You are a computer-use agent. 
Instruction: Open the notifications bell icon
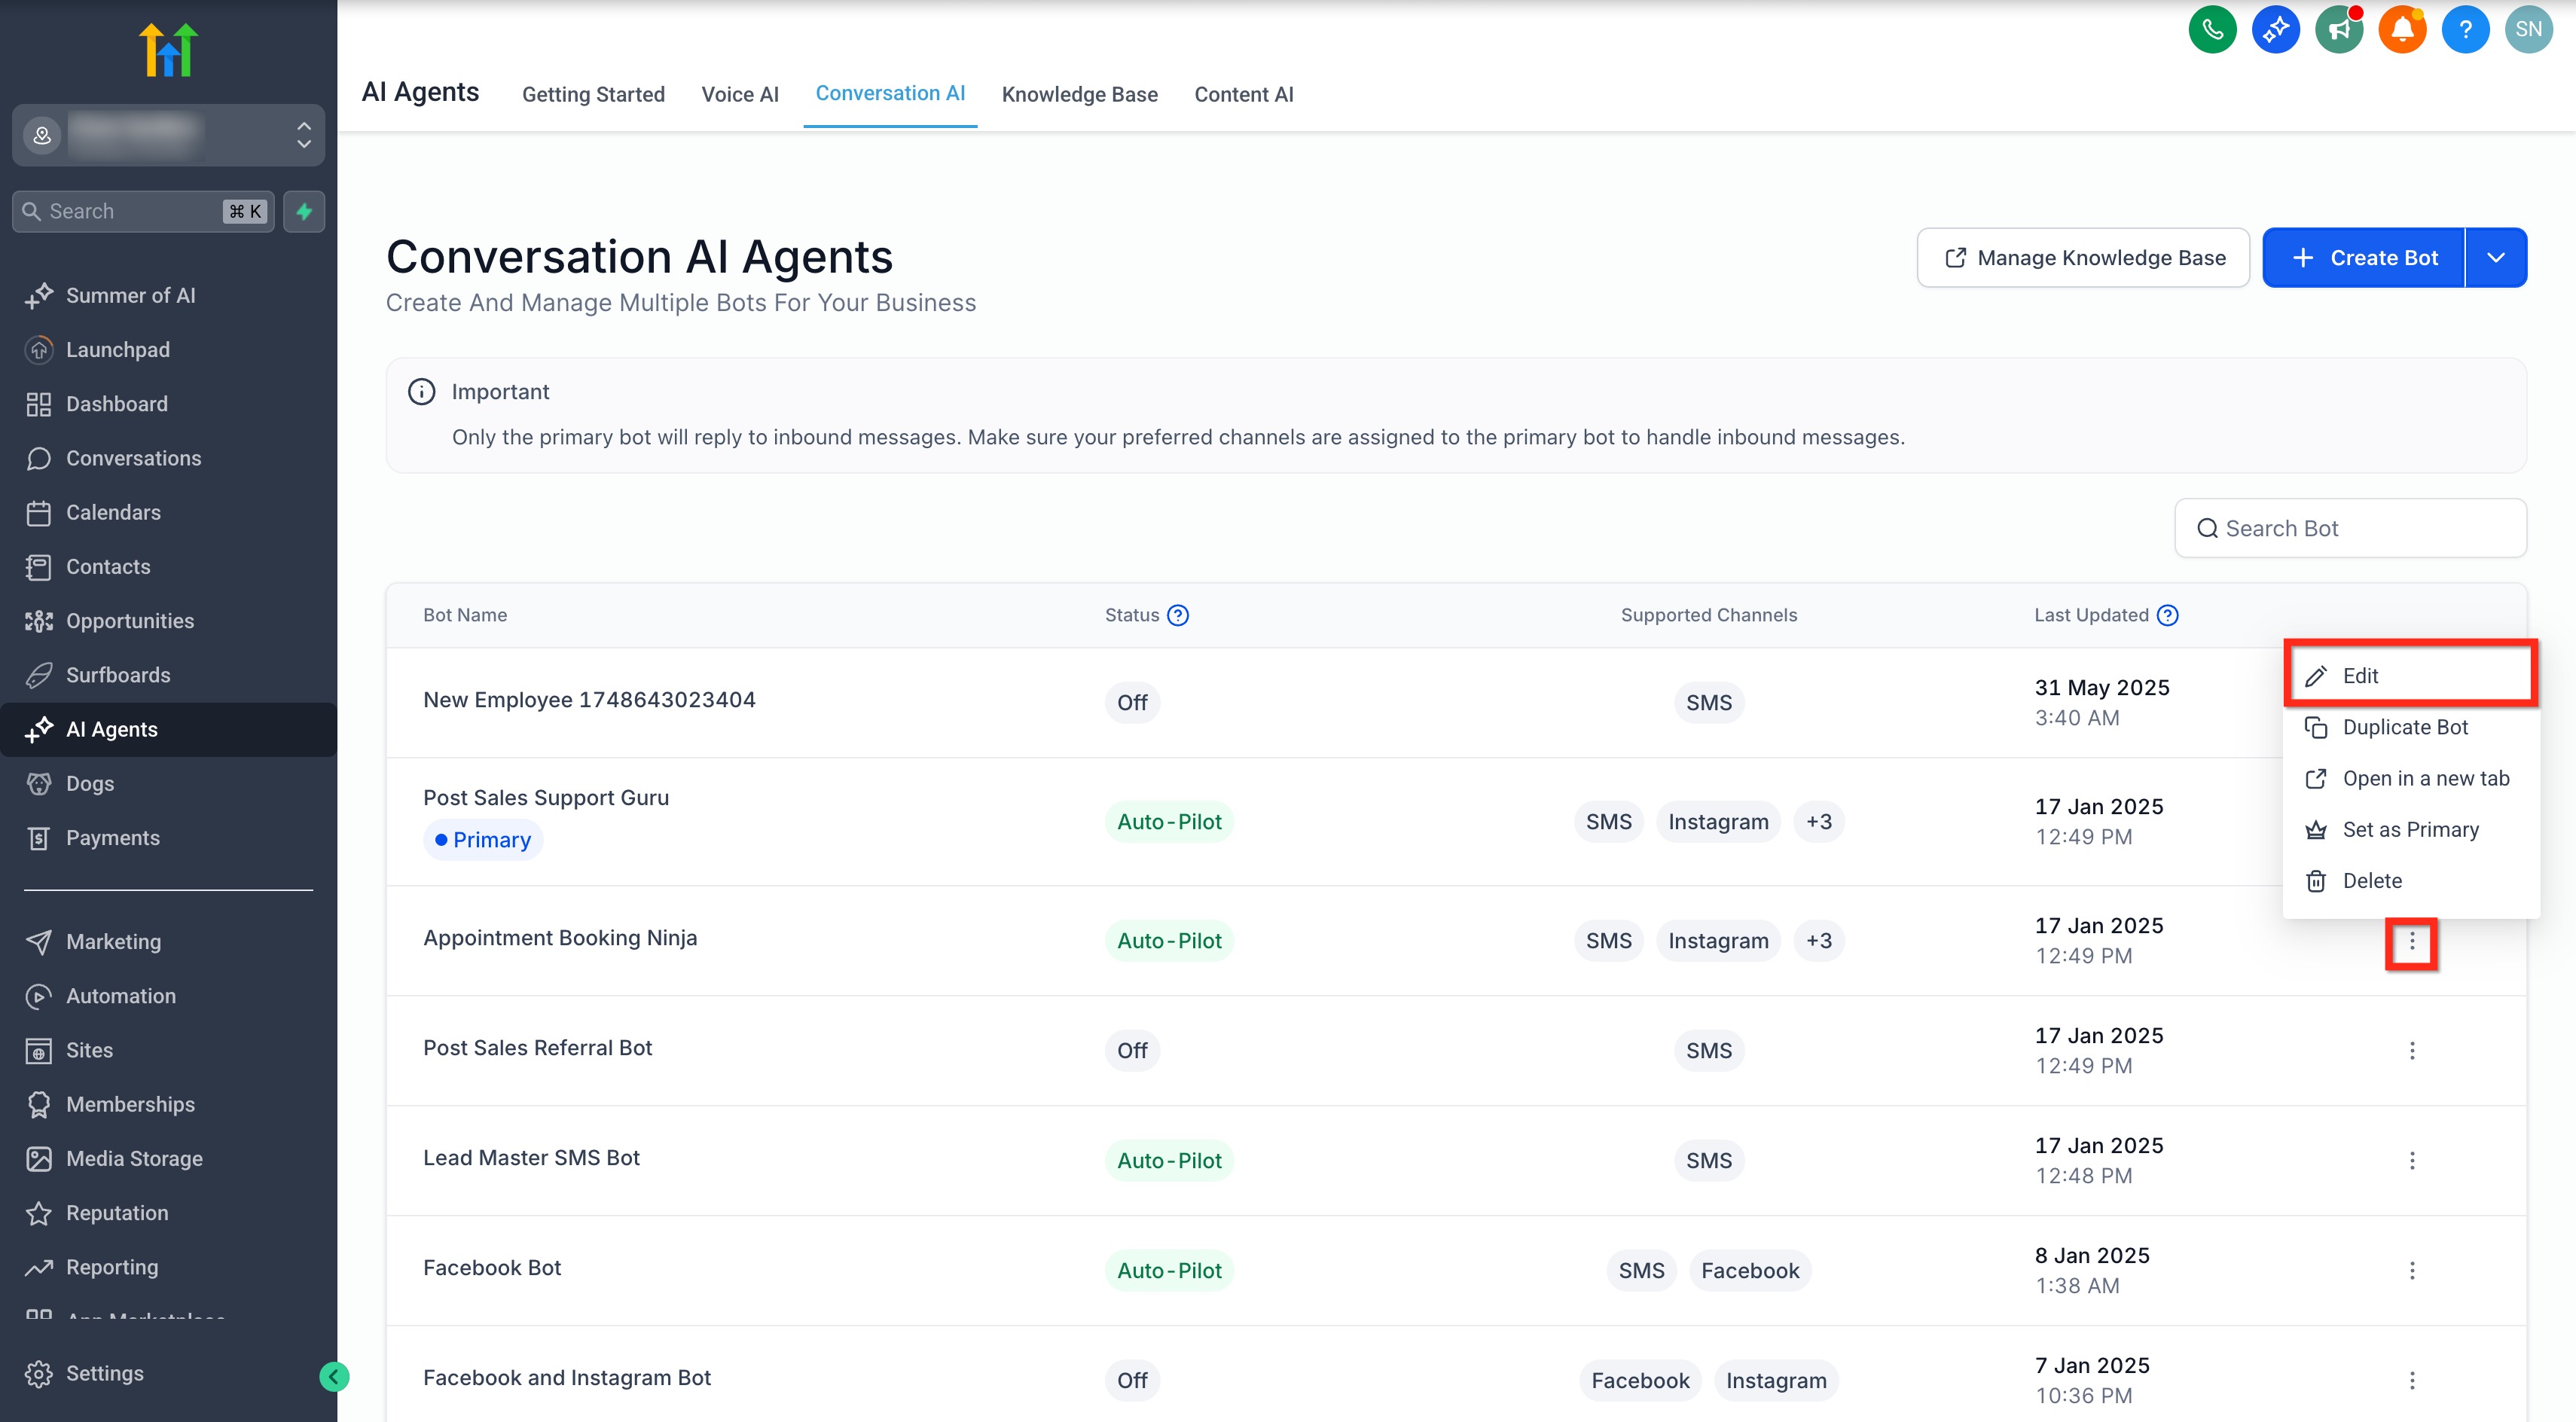tap(2401, 30)
